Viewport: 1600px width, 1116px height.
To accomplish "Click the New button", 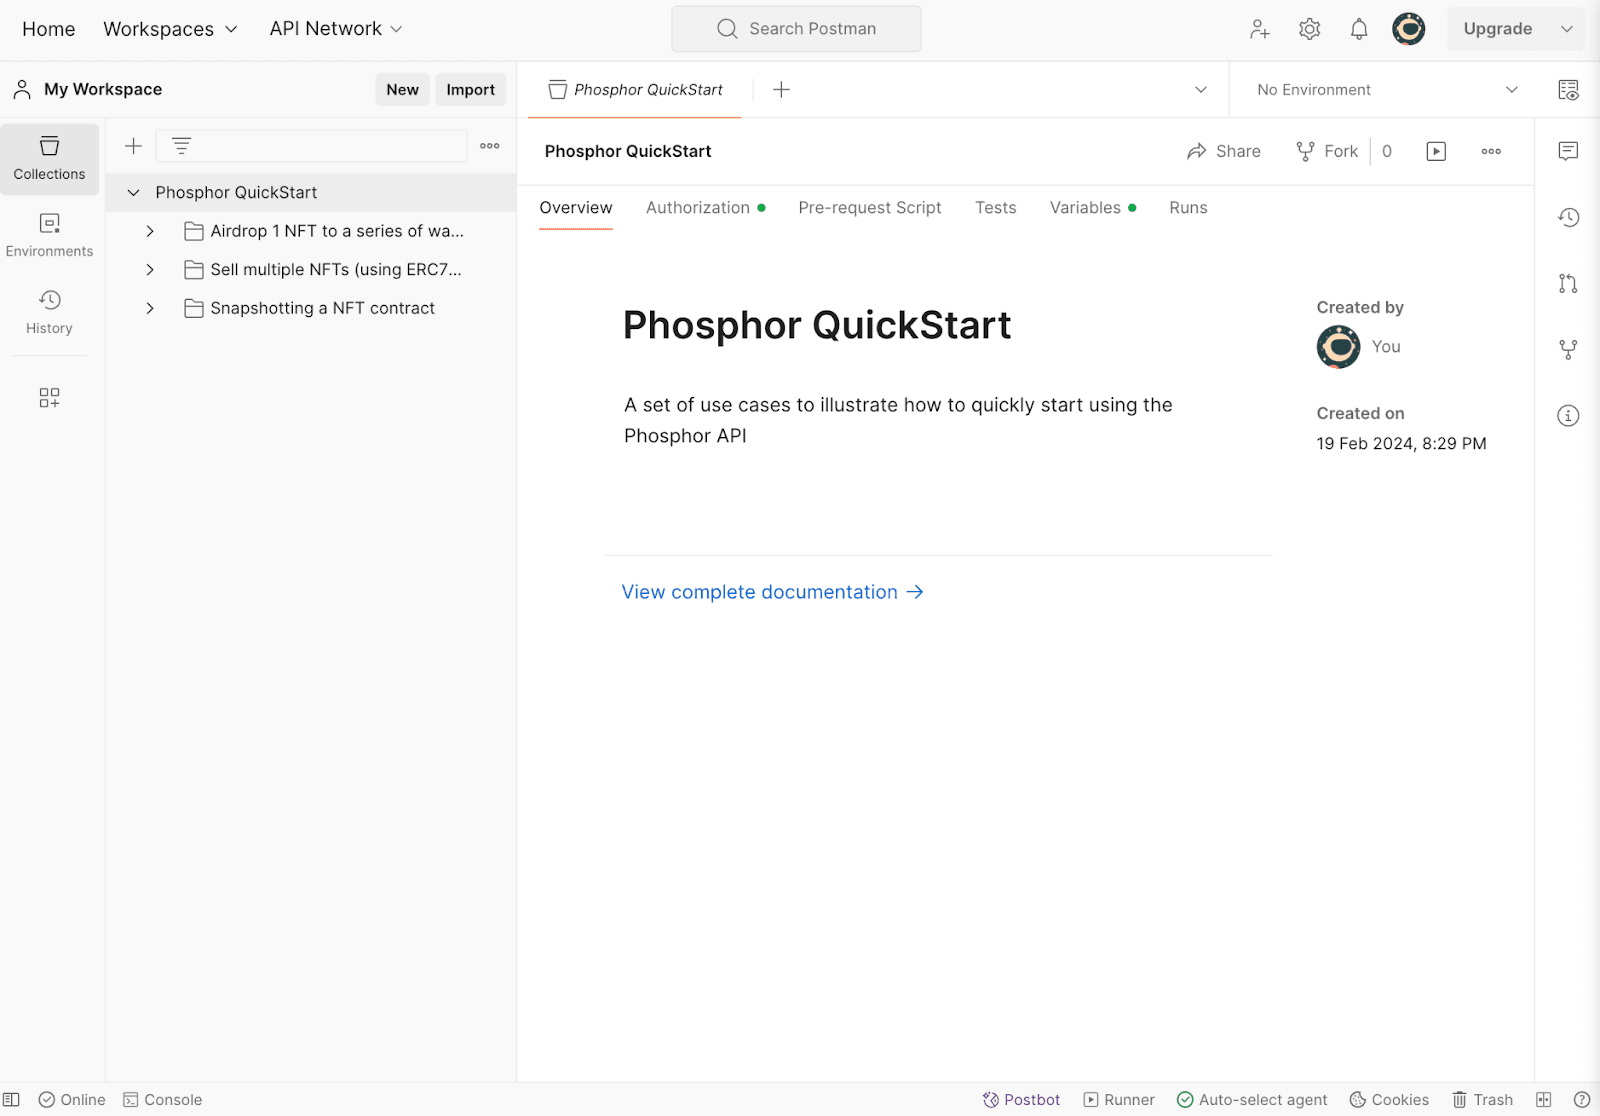I will tap(403, 90).
